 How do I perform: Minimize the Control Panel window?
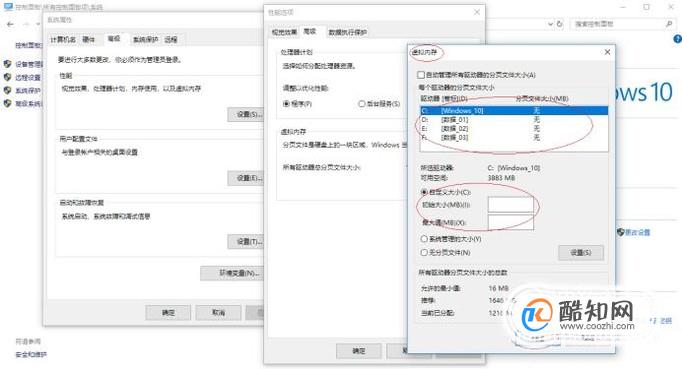click(623, 7)
